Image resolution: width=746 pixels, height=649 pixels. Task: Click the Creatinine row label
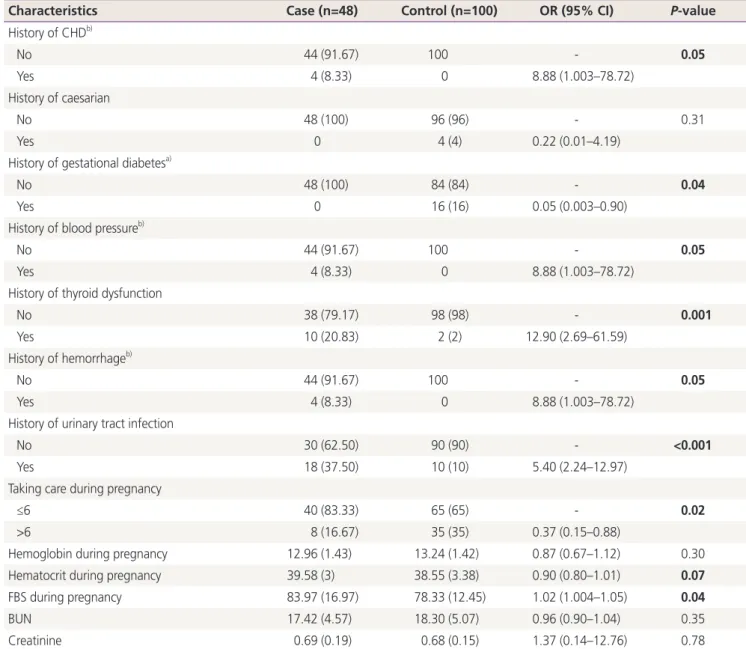(x=35, y=640)
